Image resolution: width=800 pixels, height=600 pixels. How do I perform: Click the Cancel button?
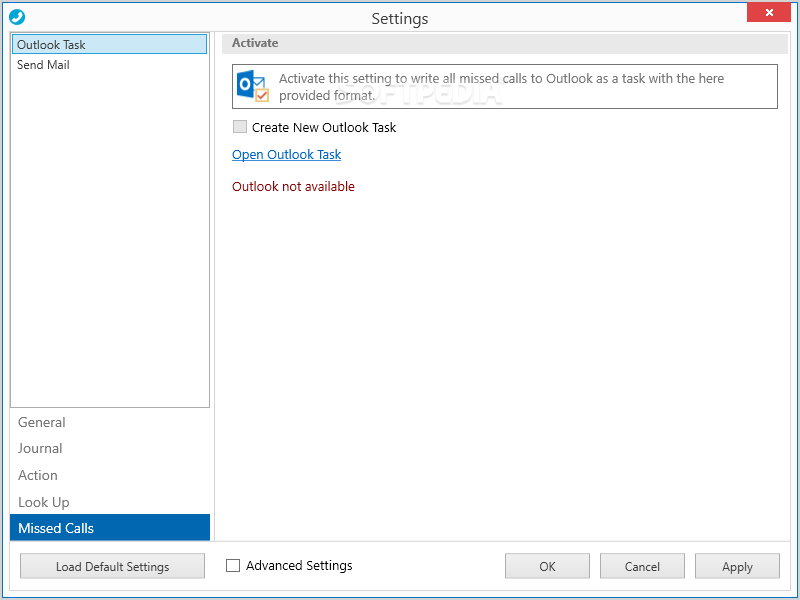[642, 566]
